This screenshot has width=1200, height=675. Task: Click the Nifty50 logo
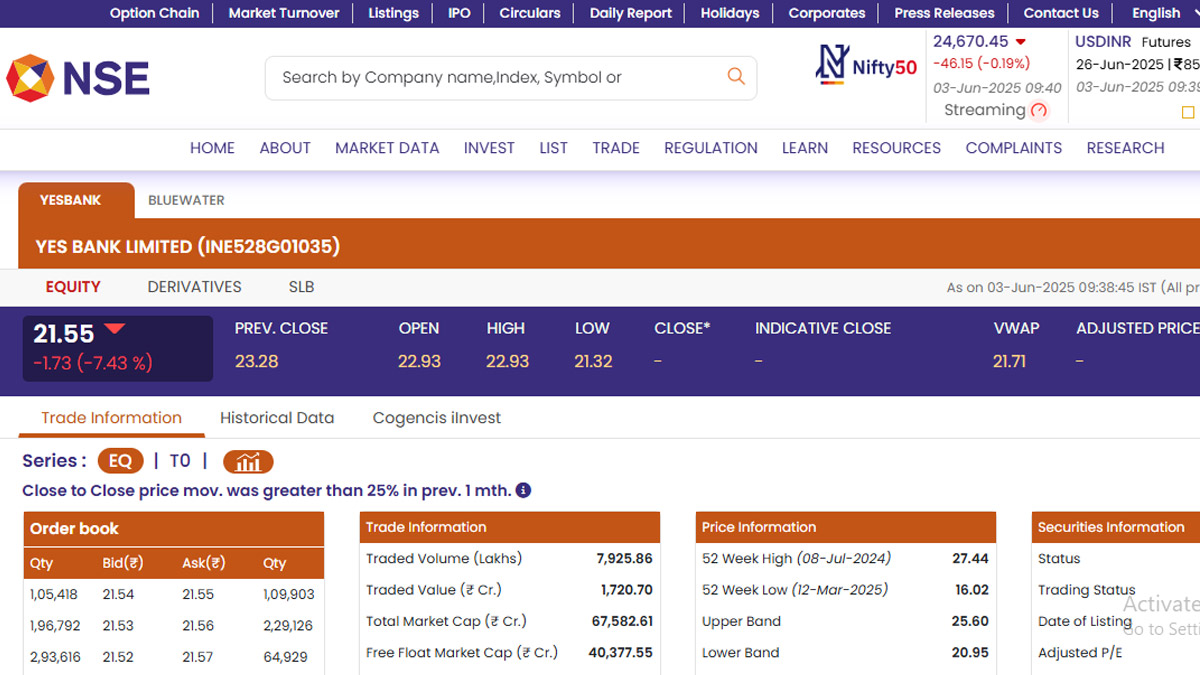866,65
